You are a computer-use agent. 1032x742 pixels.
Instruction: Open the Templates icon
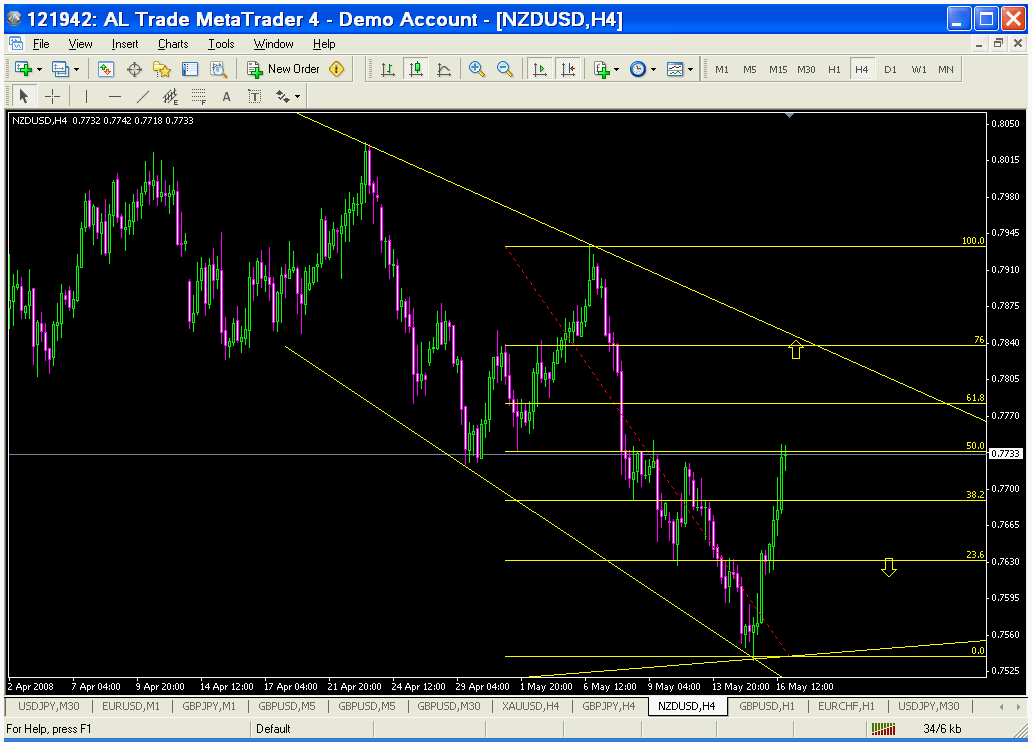(x=675, y=69)
